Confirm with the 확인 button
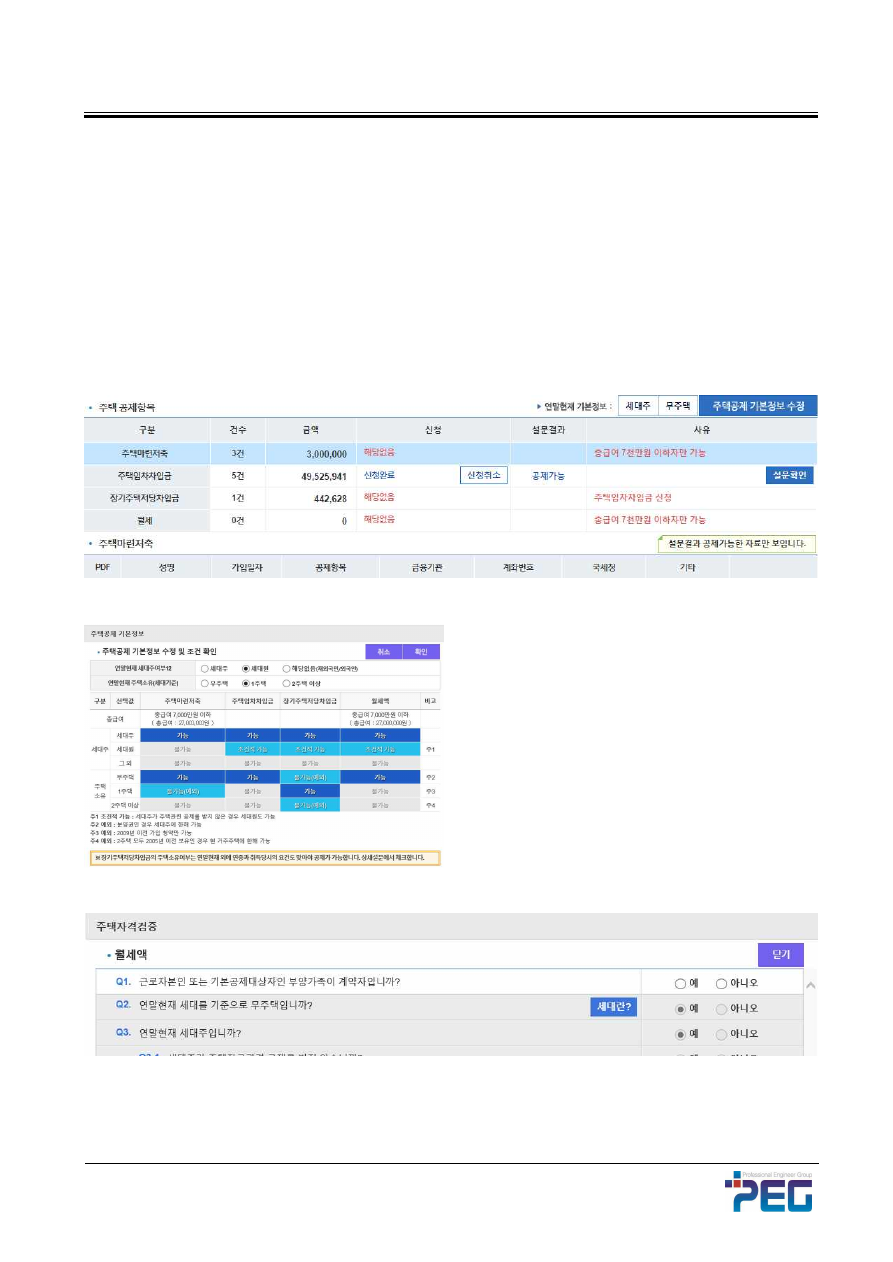 420,651
